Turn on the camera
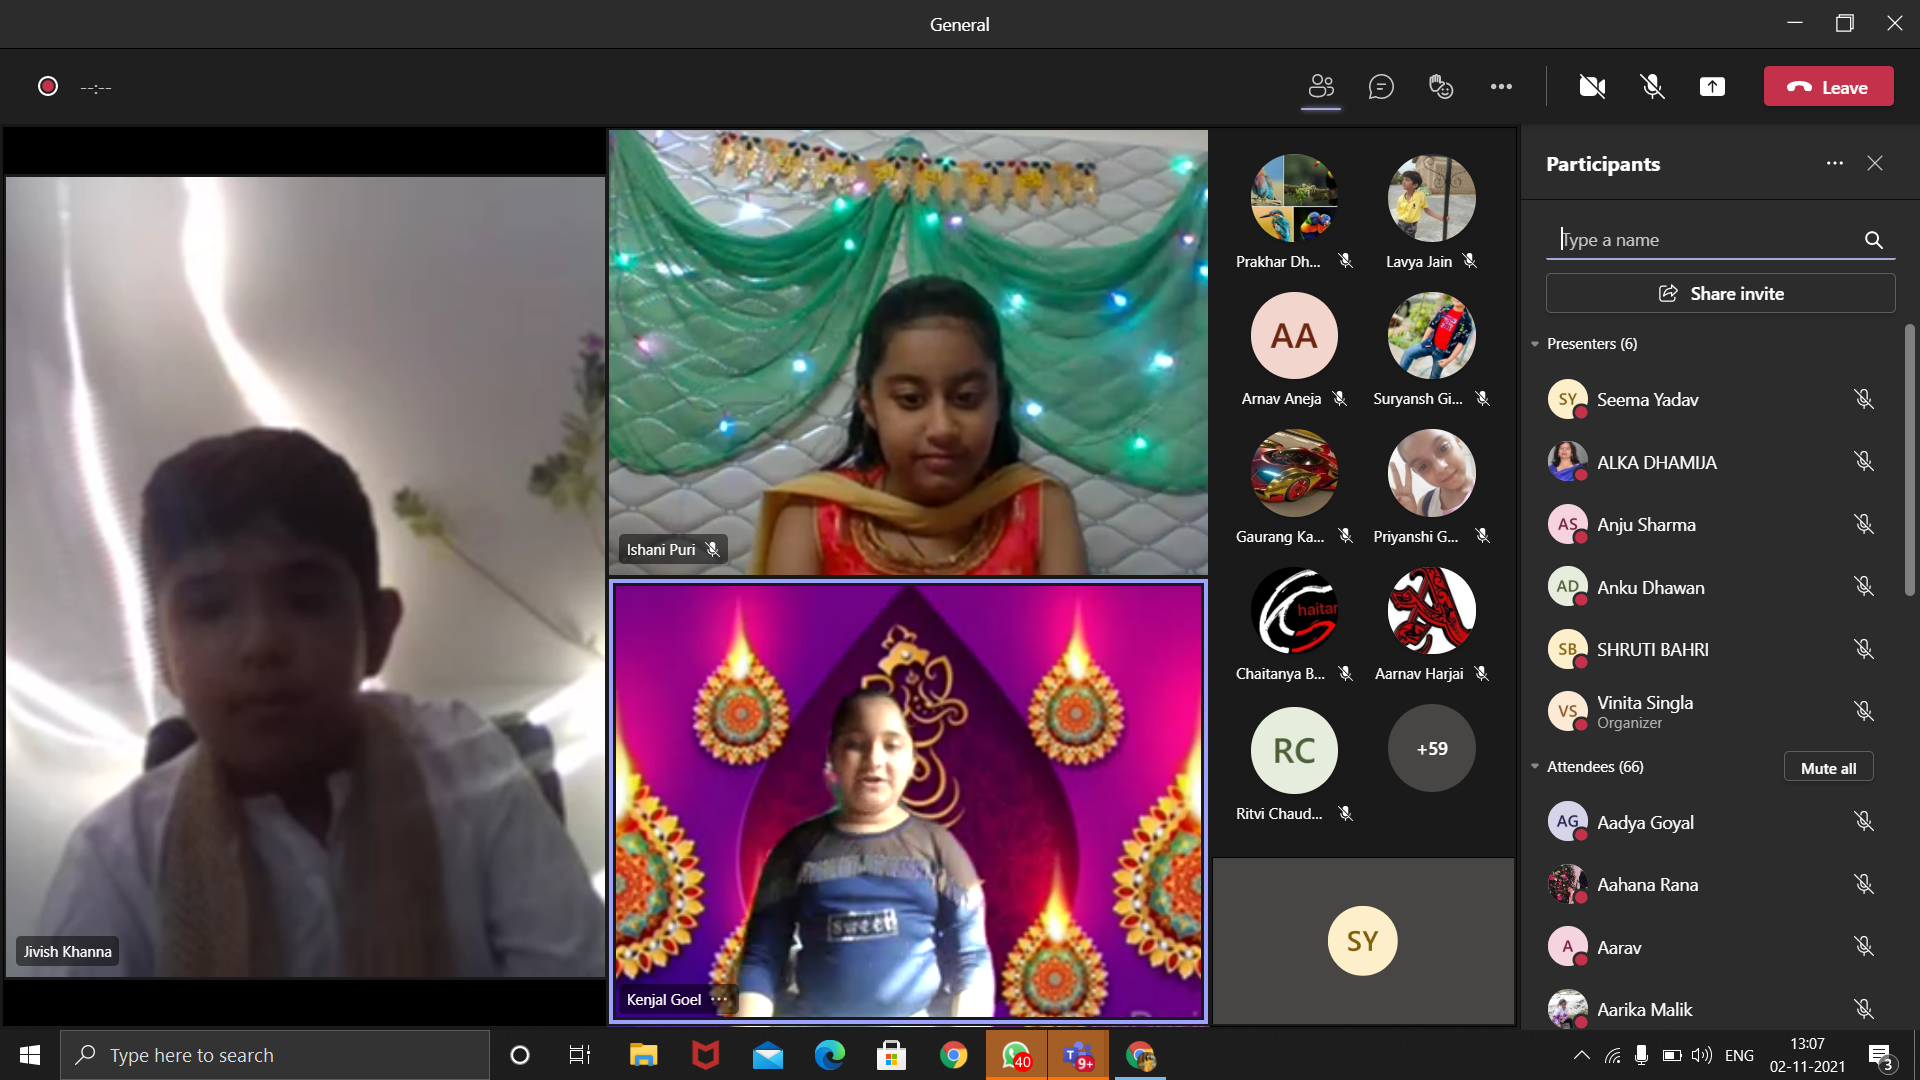 coord(1592,87)
